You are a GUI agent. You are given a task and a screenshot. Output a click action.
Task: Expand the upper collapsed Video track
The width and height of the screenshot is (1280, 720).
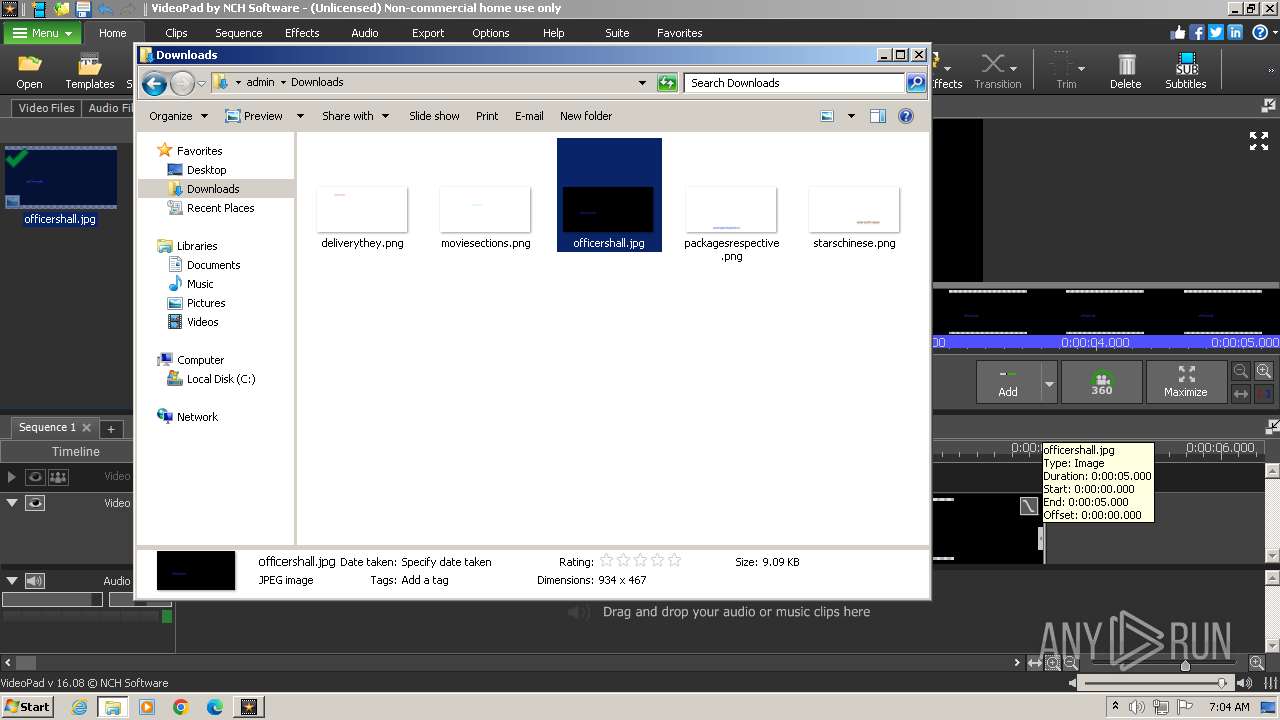pyautogui.click(x=12, y=477)
